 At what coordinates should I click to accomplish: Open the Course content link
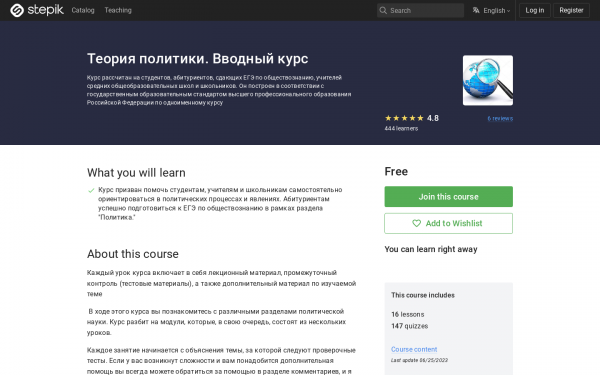(x=414, y=349)
